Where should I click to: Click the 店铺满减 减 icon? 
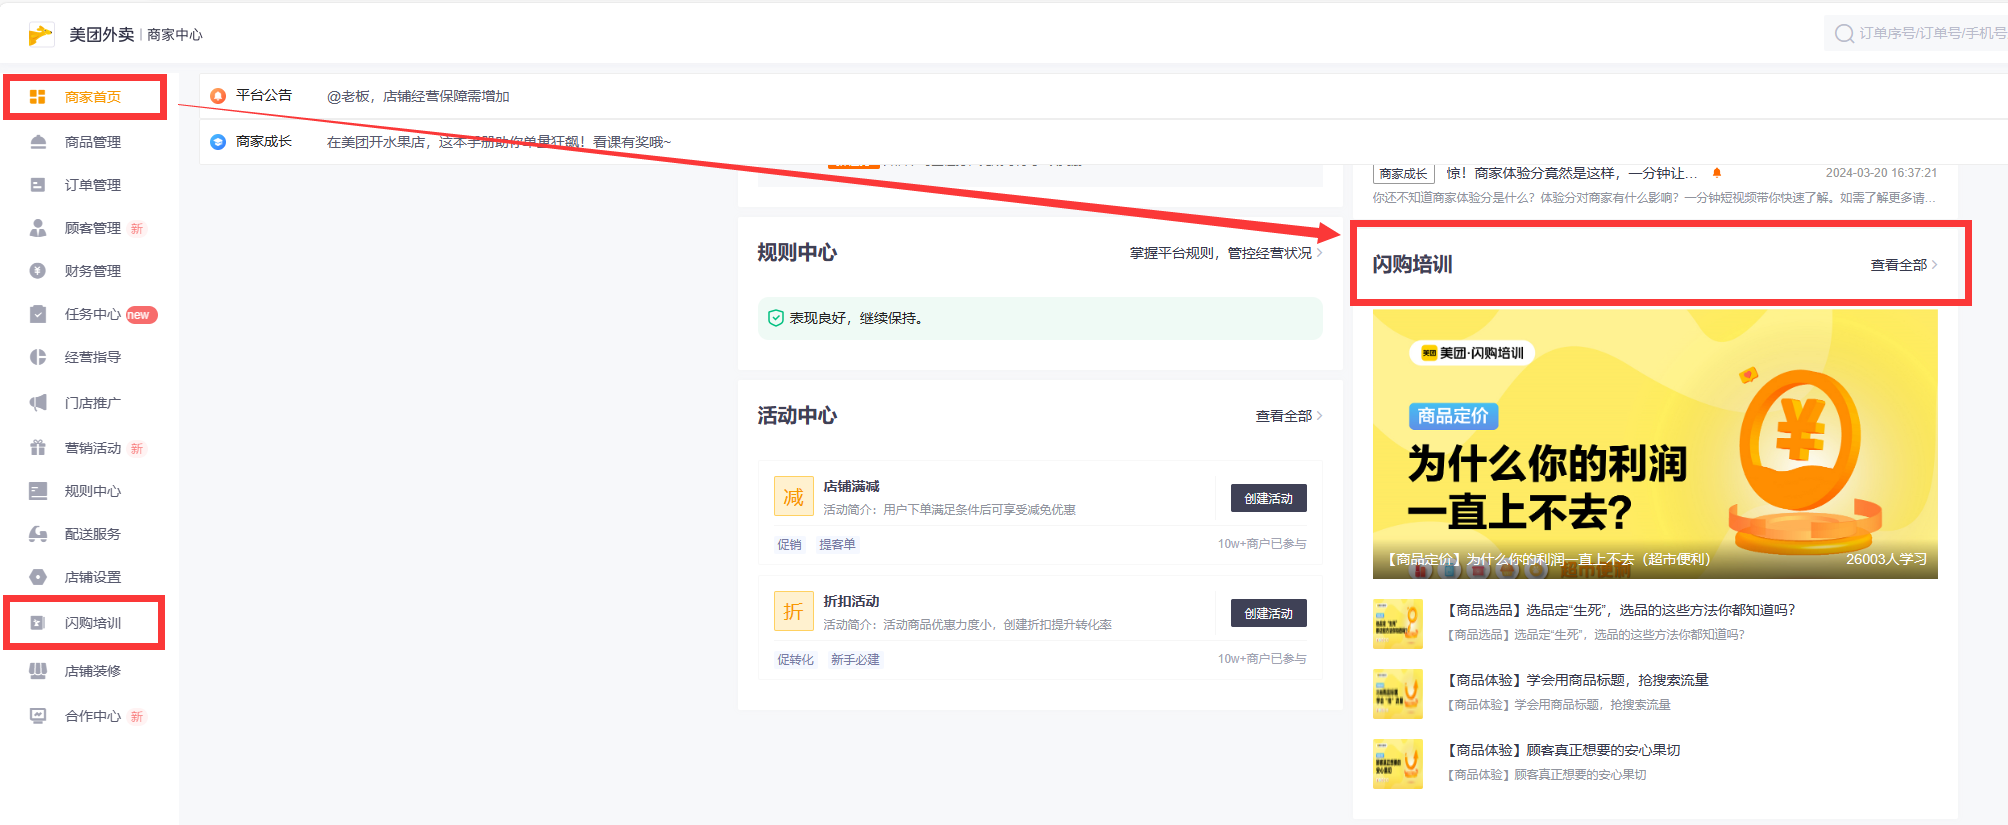[793, 497]
